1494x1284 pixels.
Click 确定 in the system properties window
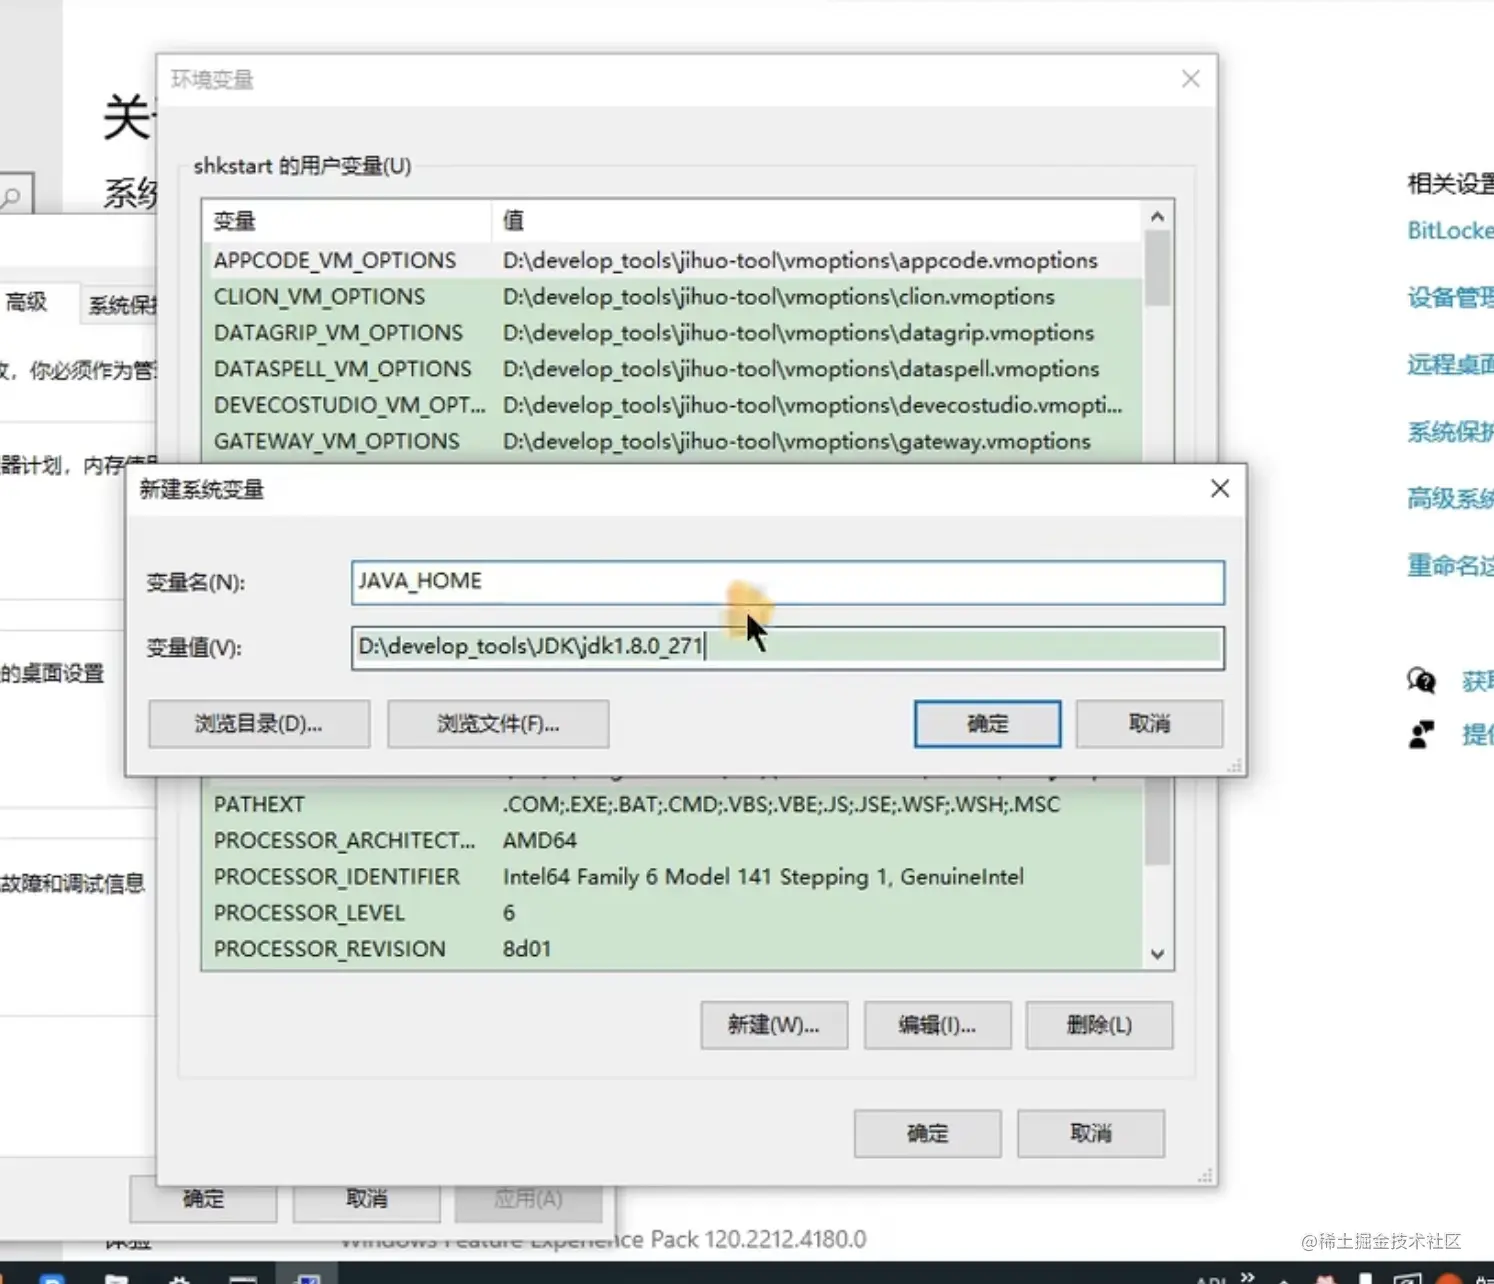(x=203, y=1199)
